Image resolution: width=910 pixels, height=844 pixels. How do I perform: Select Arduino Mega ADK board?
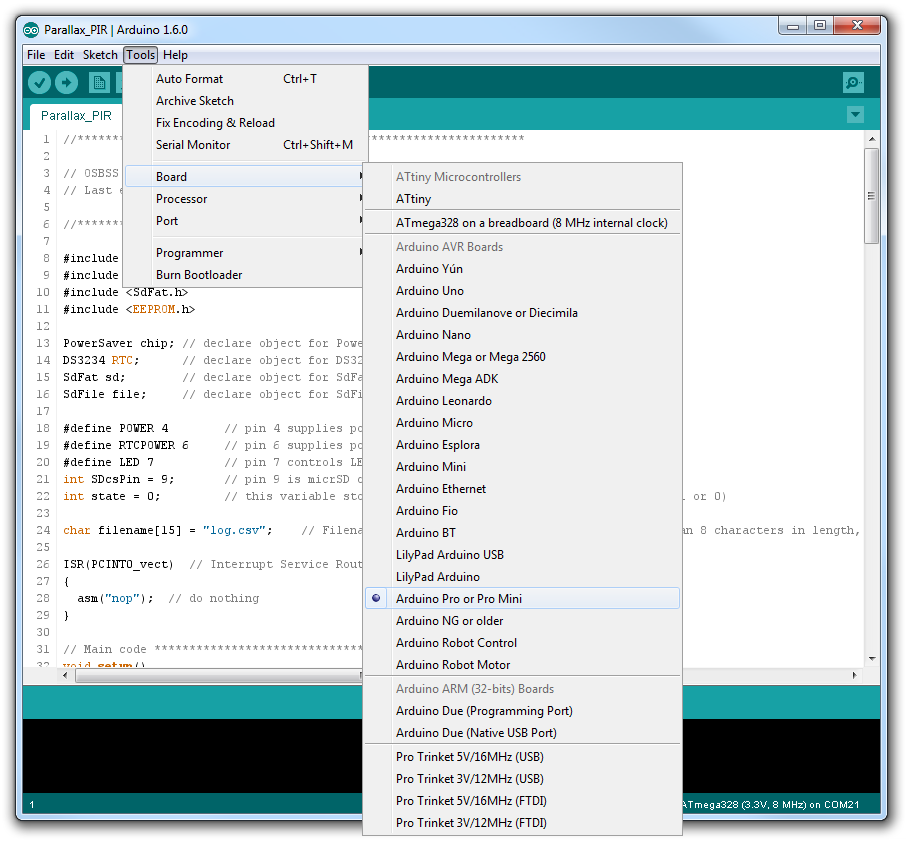tap(522, 379)
